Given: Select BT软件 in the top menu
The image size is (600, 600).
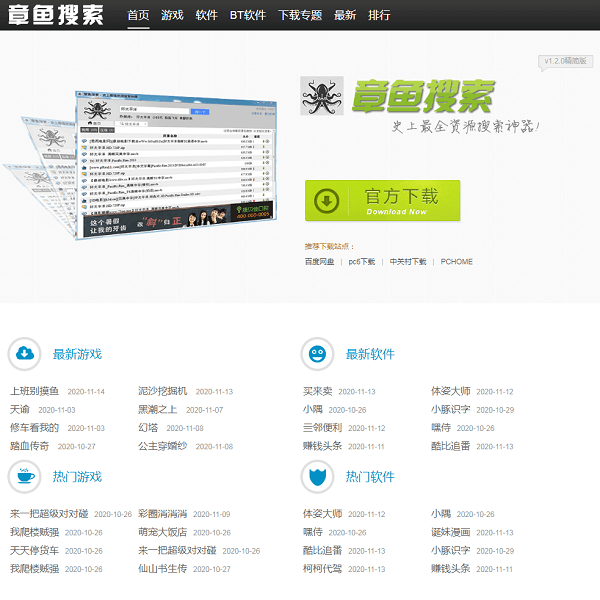Looking at the screenshot, I should click(x=248, y=15).
